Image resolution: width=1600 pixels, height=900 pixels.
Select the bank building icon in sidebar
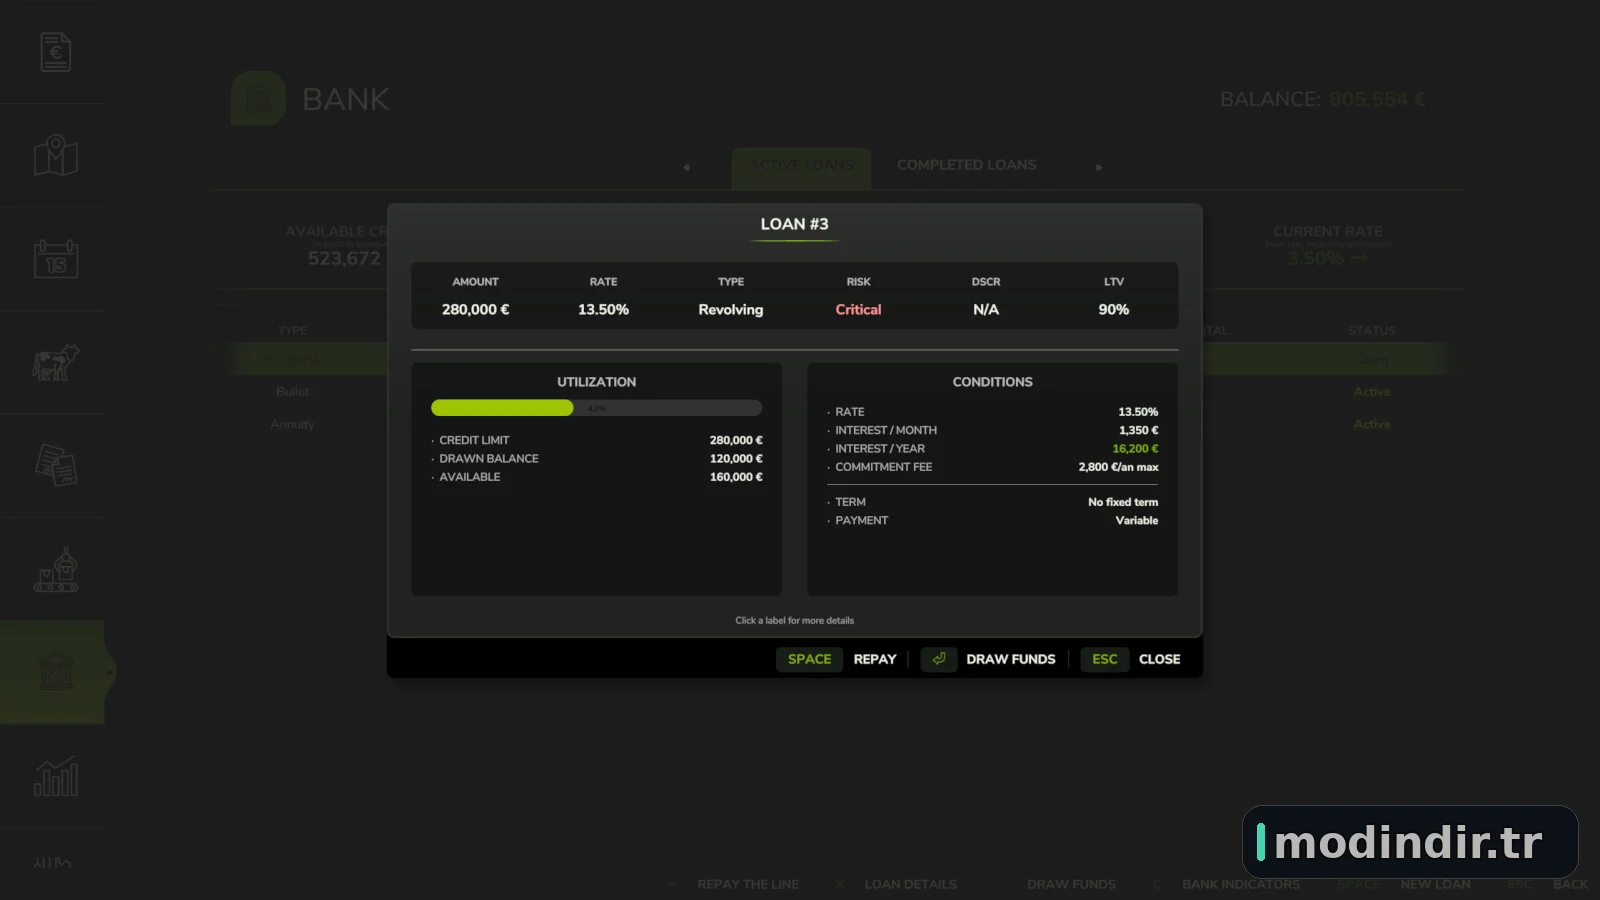coord(56,672)
